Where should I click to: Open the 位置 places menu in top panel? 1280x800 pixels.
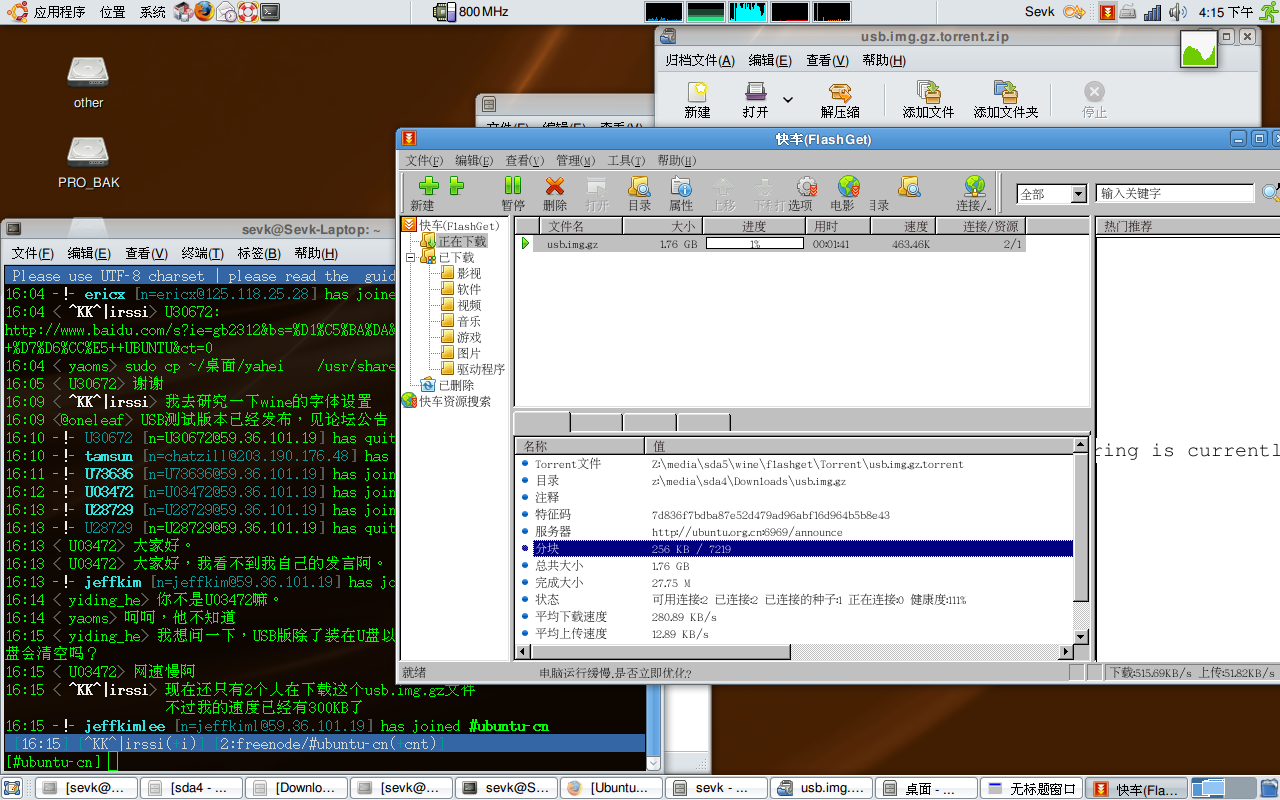pos(113,12)
